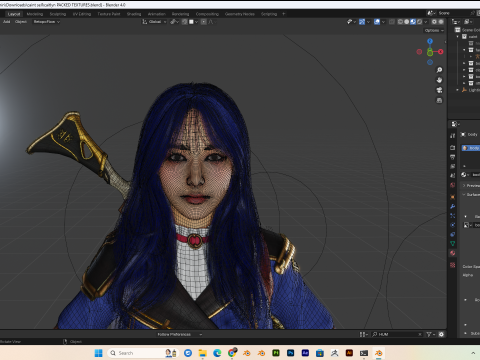Open the Scene properties tab
This screenshot has height=360, width=480.
[452, 175]
